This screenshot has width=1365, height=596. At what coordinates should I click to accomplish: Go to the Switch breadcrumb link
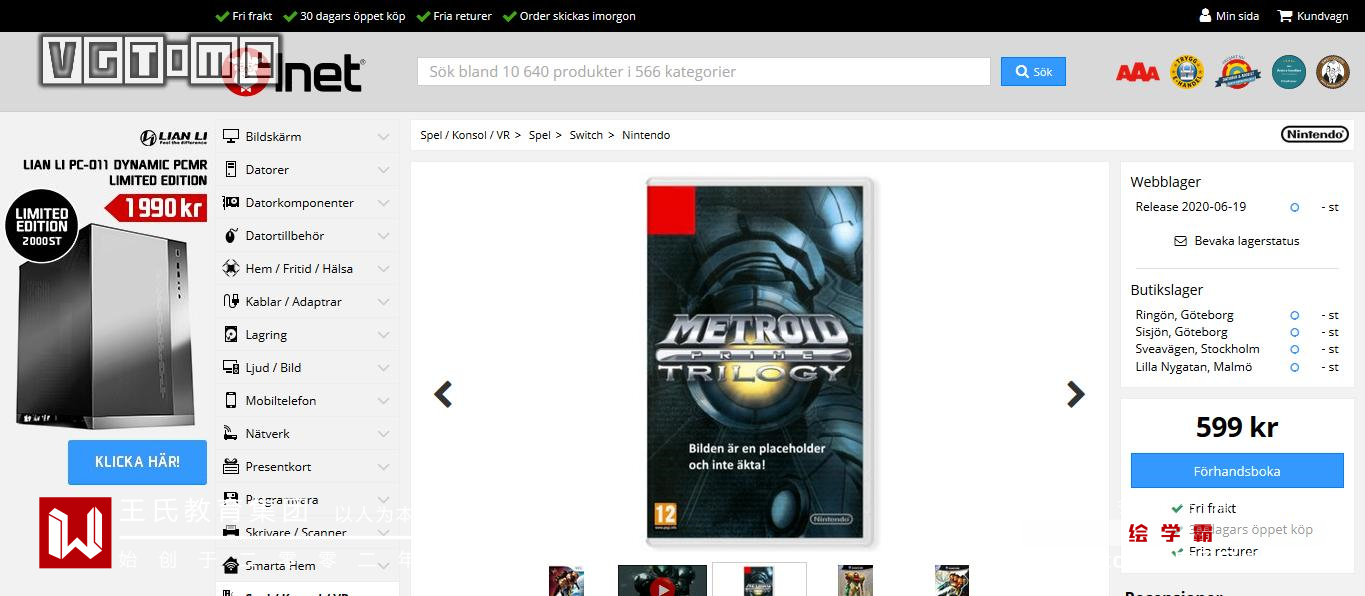(x=586, y=135)
